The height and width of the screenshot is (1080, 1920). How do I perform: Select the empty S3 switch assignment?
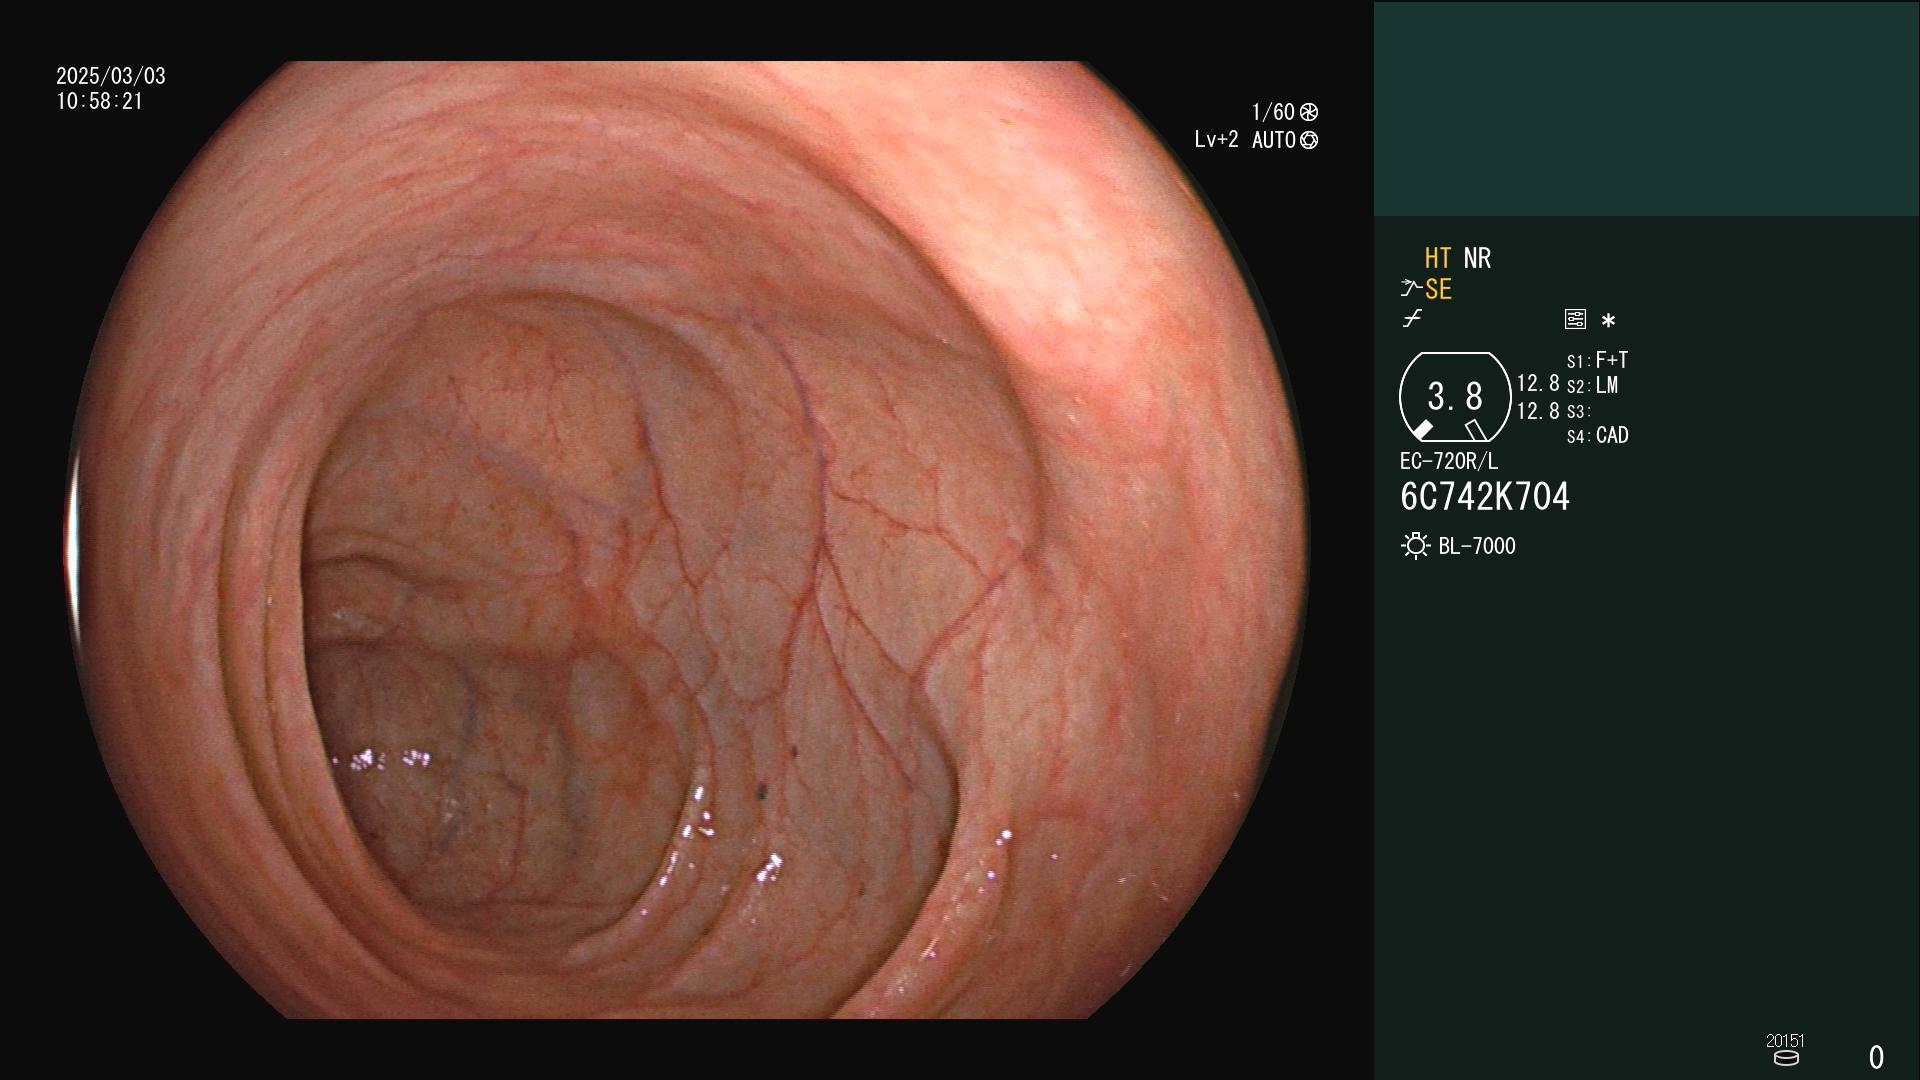click(x=1578, y=412)
